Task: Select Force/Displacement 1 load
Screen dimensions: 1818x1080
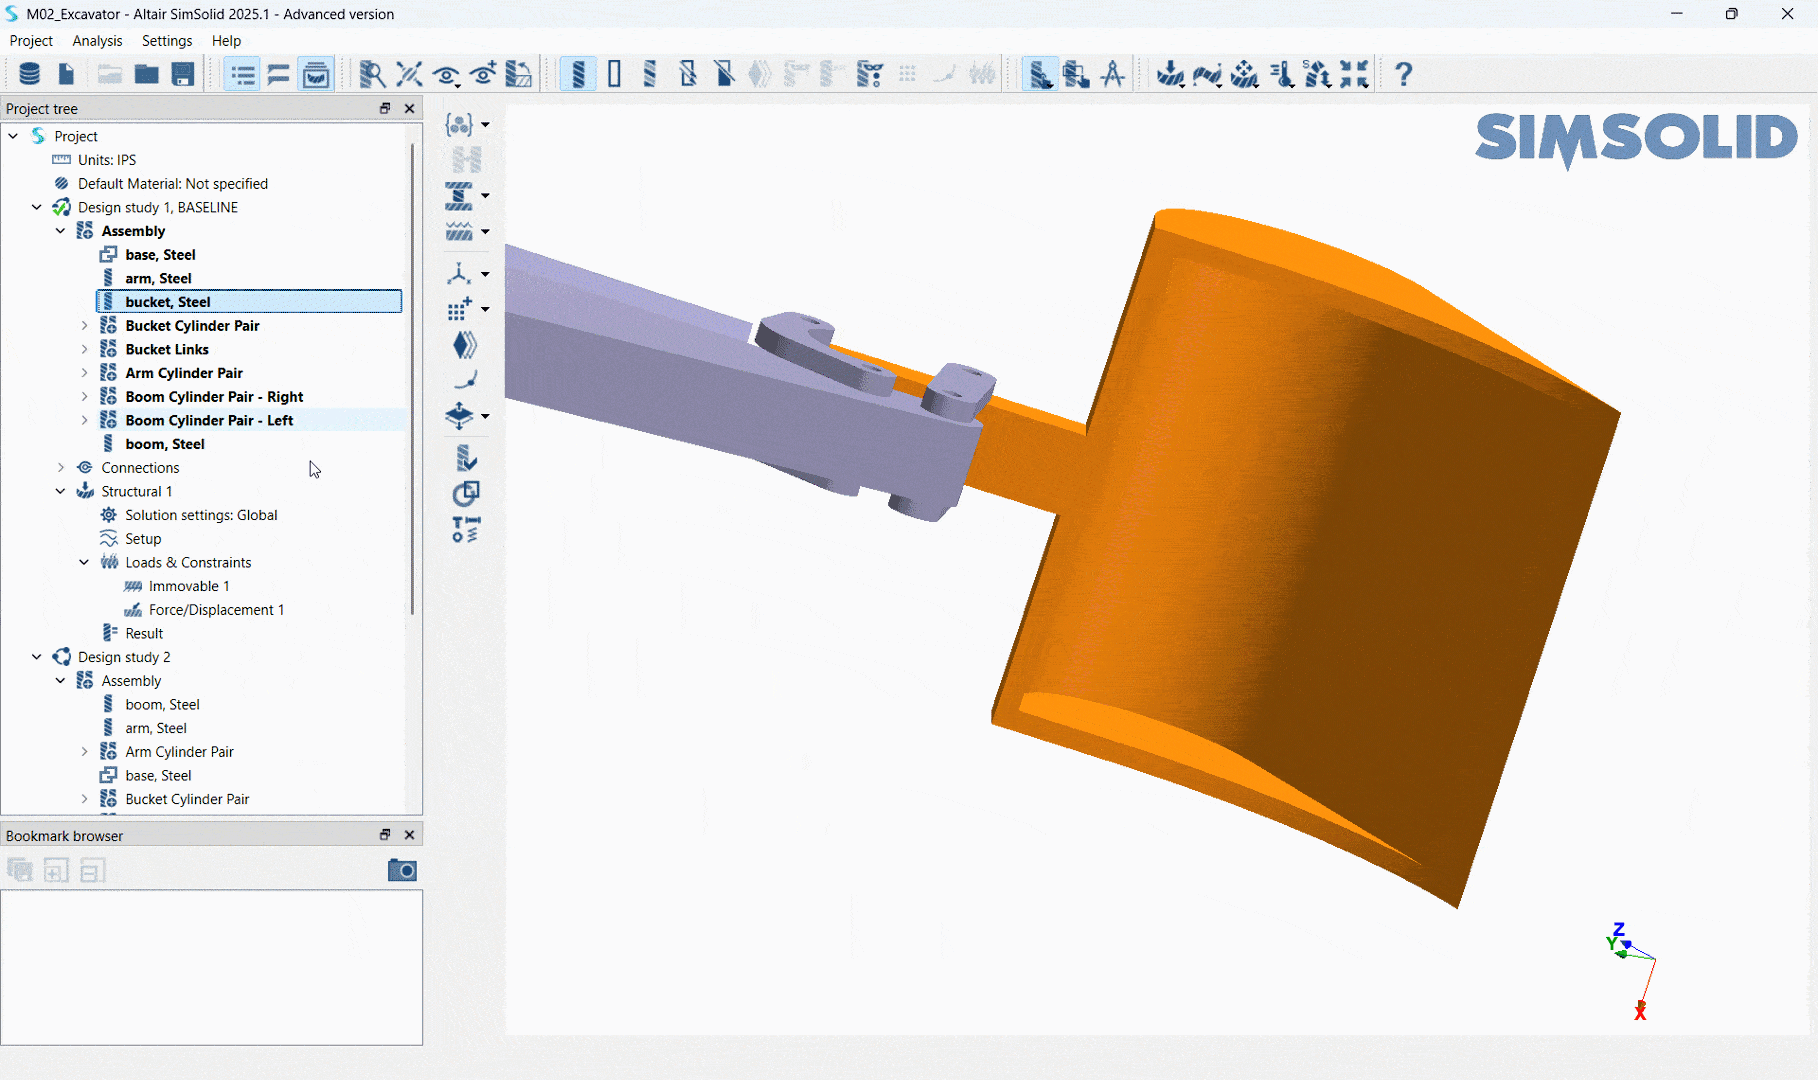Action: (216, 610)
